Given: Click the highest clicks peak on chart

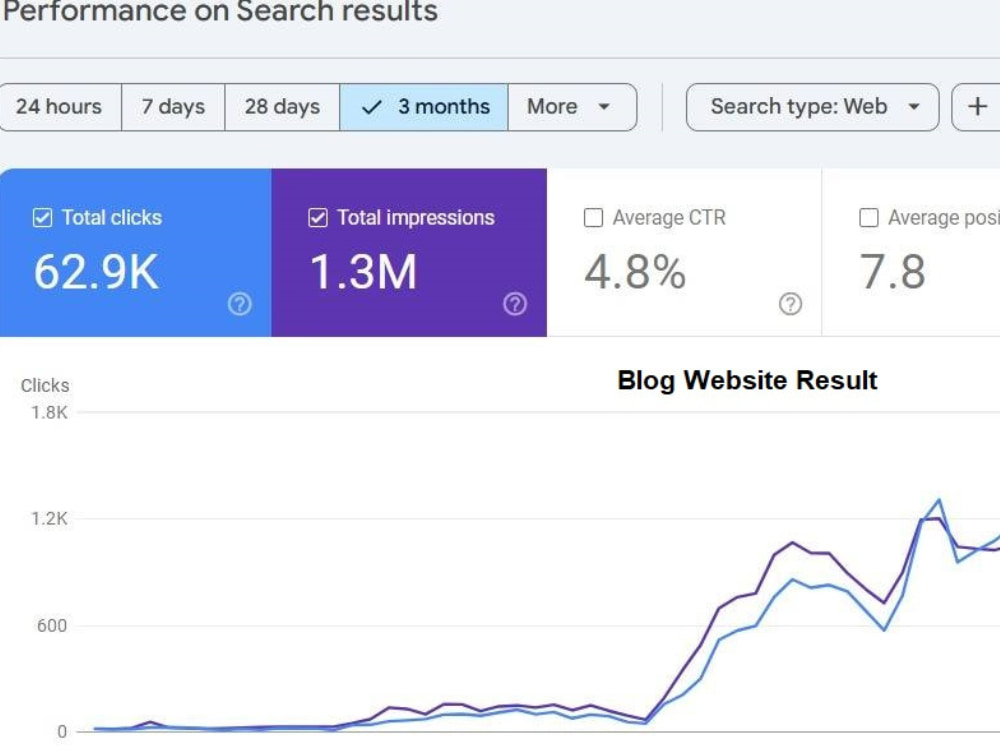Looking at the screenshot, I should click(x=939, y=500).
